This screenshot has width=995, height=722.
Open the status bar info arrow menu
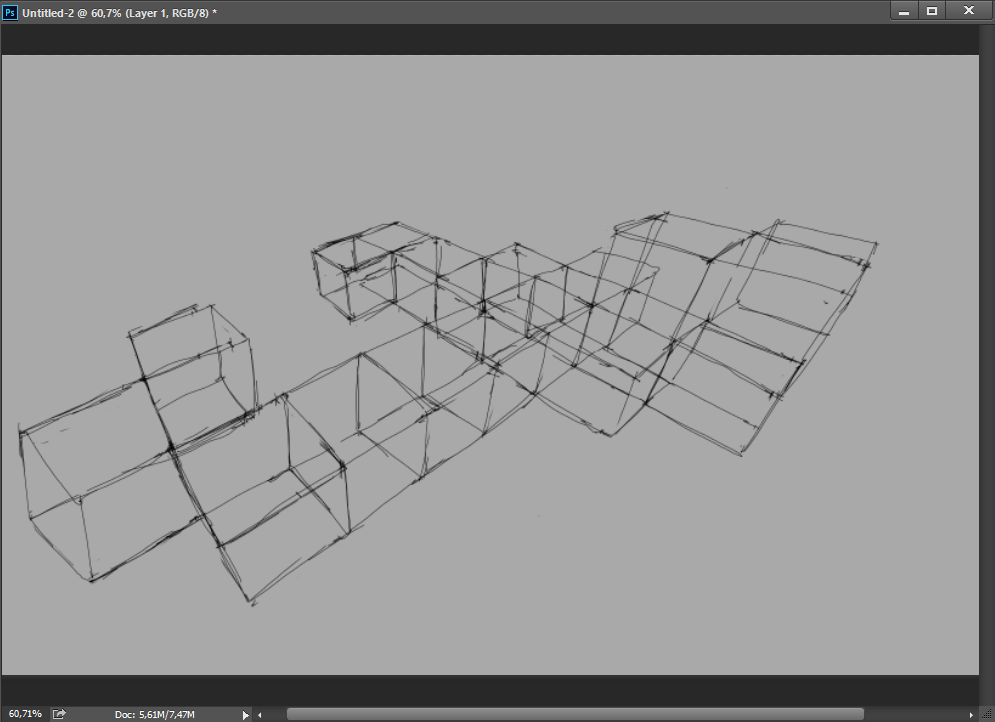point(246,715)
